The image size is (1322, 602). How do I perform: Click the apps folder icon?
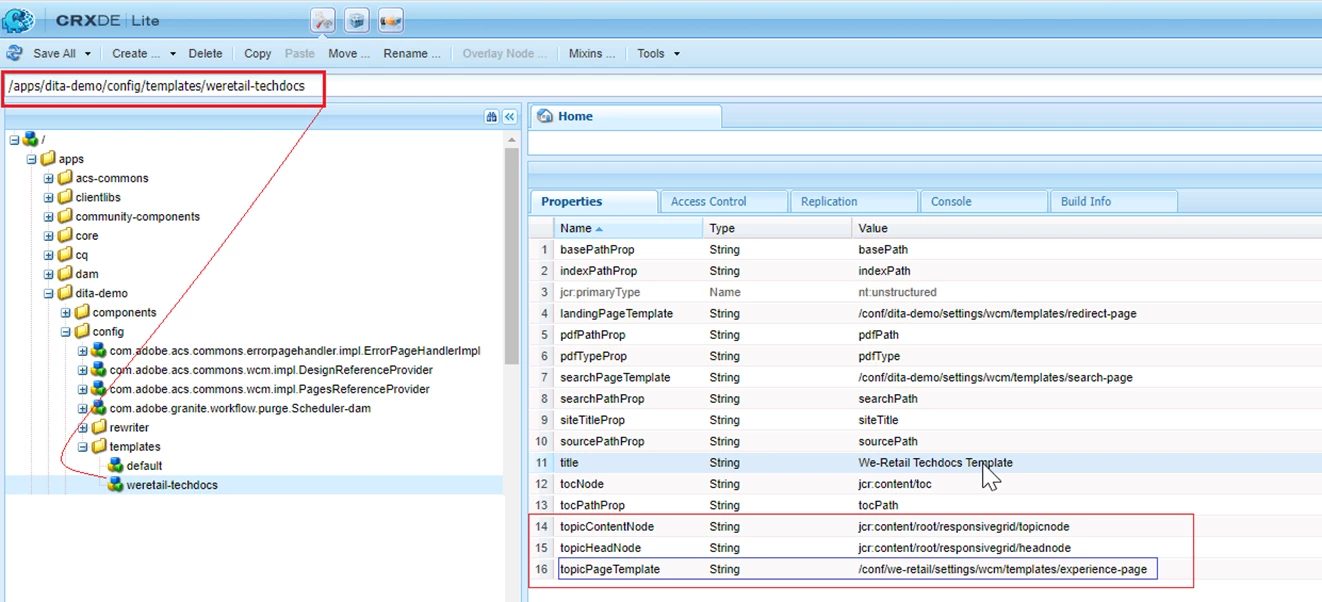point(47,158)
